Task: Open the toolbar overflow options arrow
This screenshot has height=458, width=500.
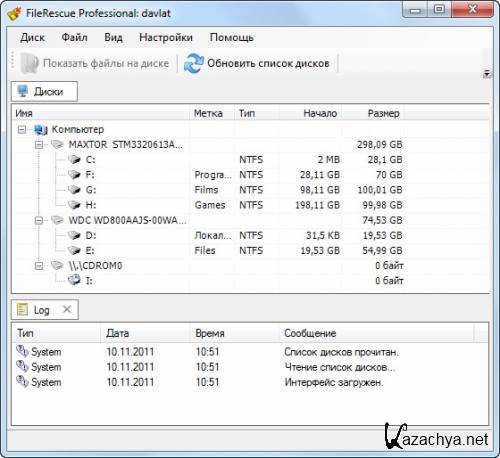Action: click(x=487, y=74)
